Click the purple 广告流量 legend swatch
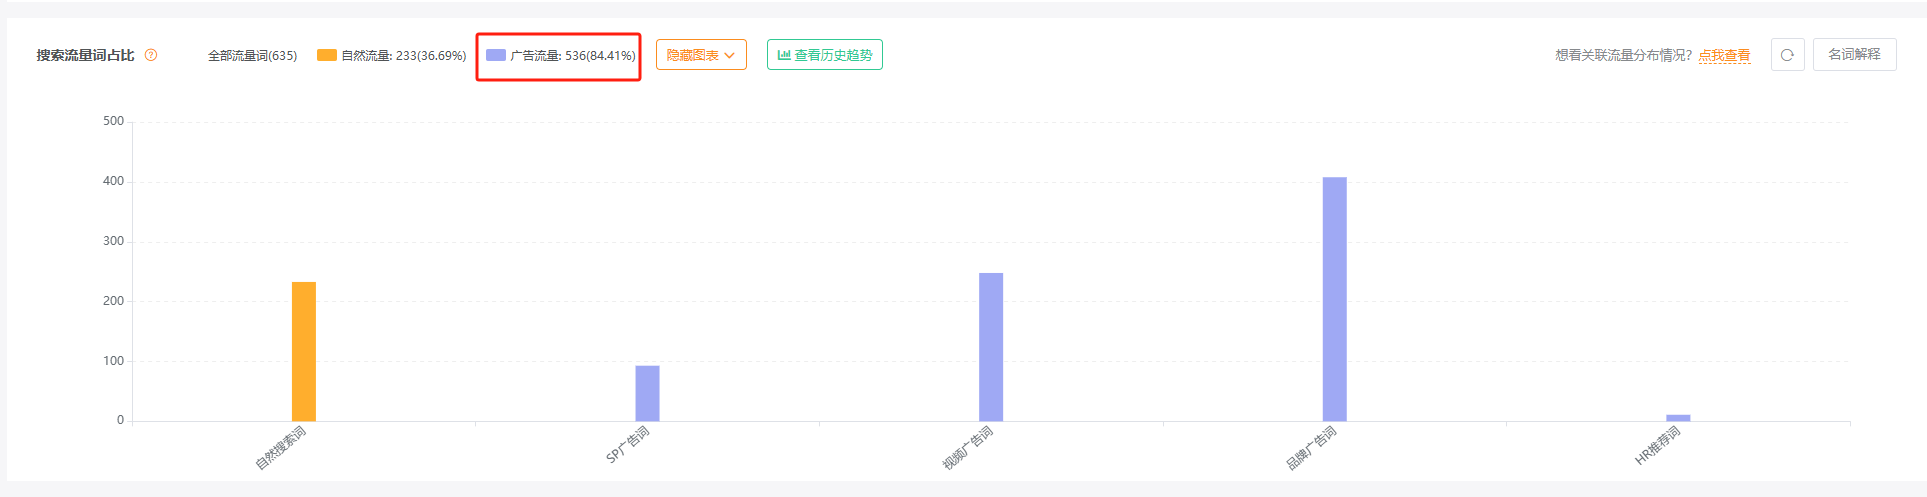 point(496,55)
